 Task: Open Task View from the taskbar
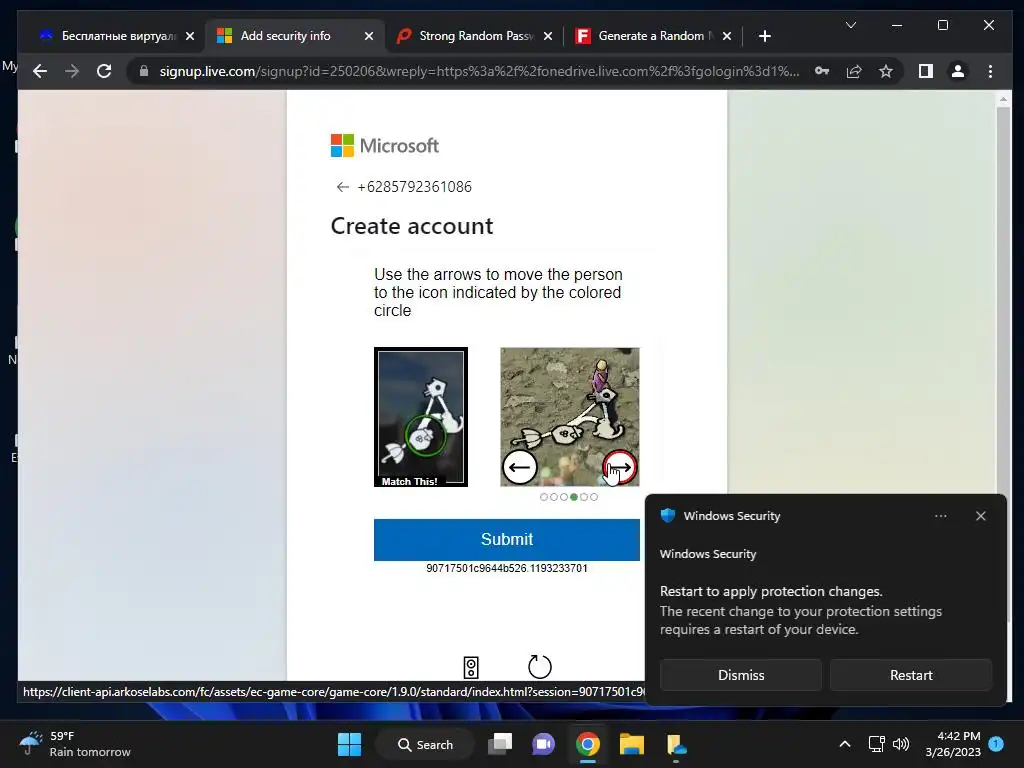[x=500, y=744]
